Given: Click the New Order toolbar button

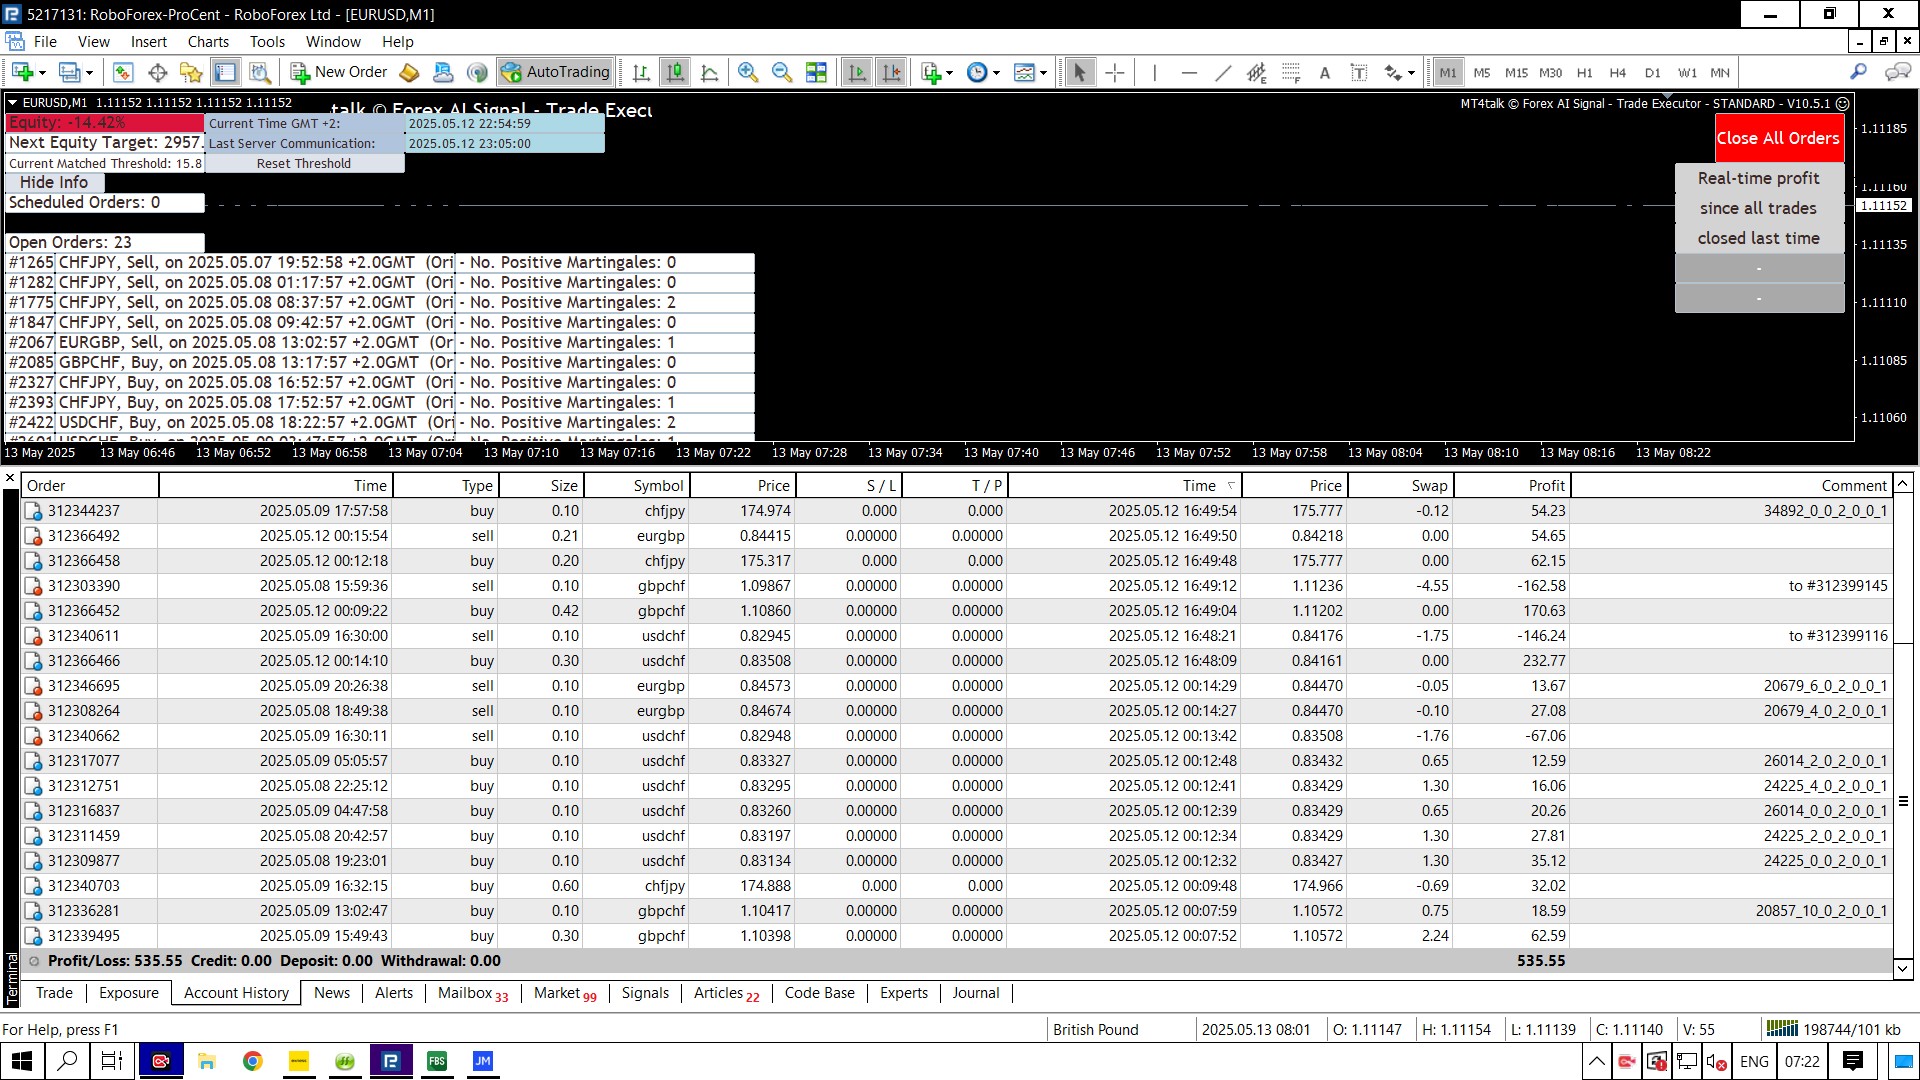Looking at the screenshot, I should point(339,72).
